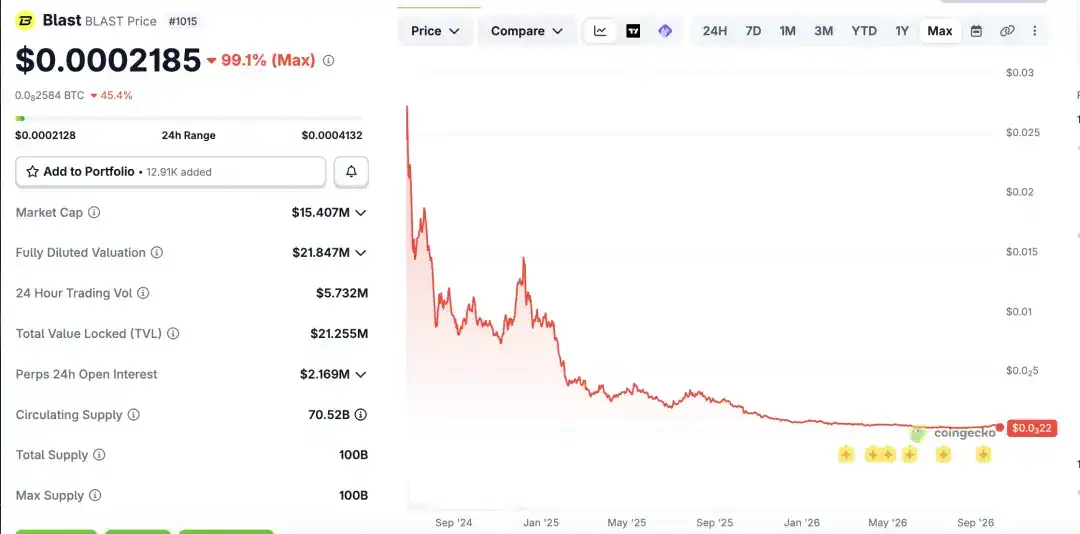Switch to TradingView chart icon
Image resolution: width=1080 pixels, height=534 pixels.
click(633, 31)
